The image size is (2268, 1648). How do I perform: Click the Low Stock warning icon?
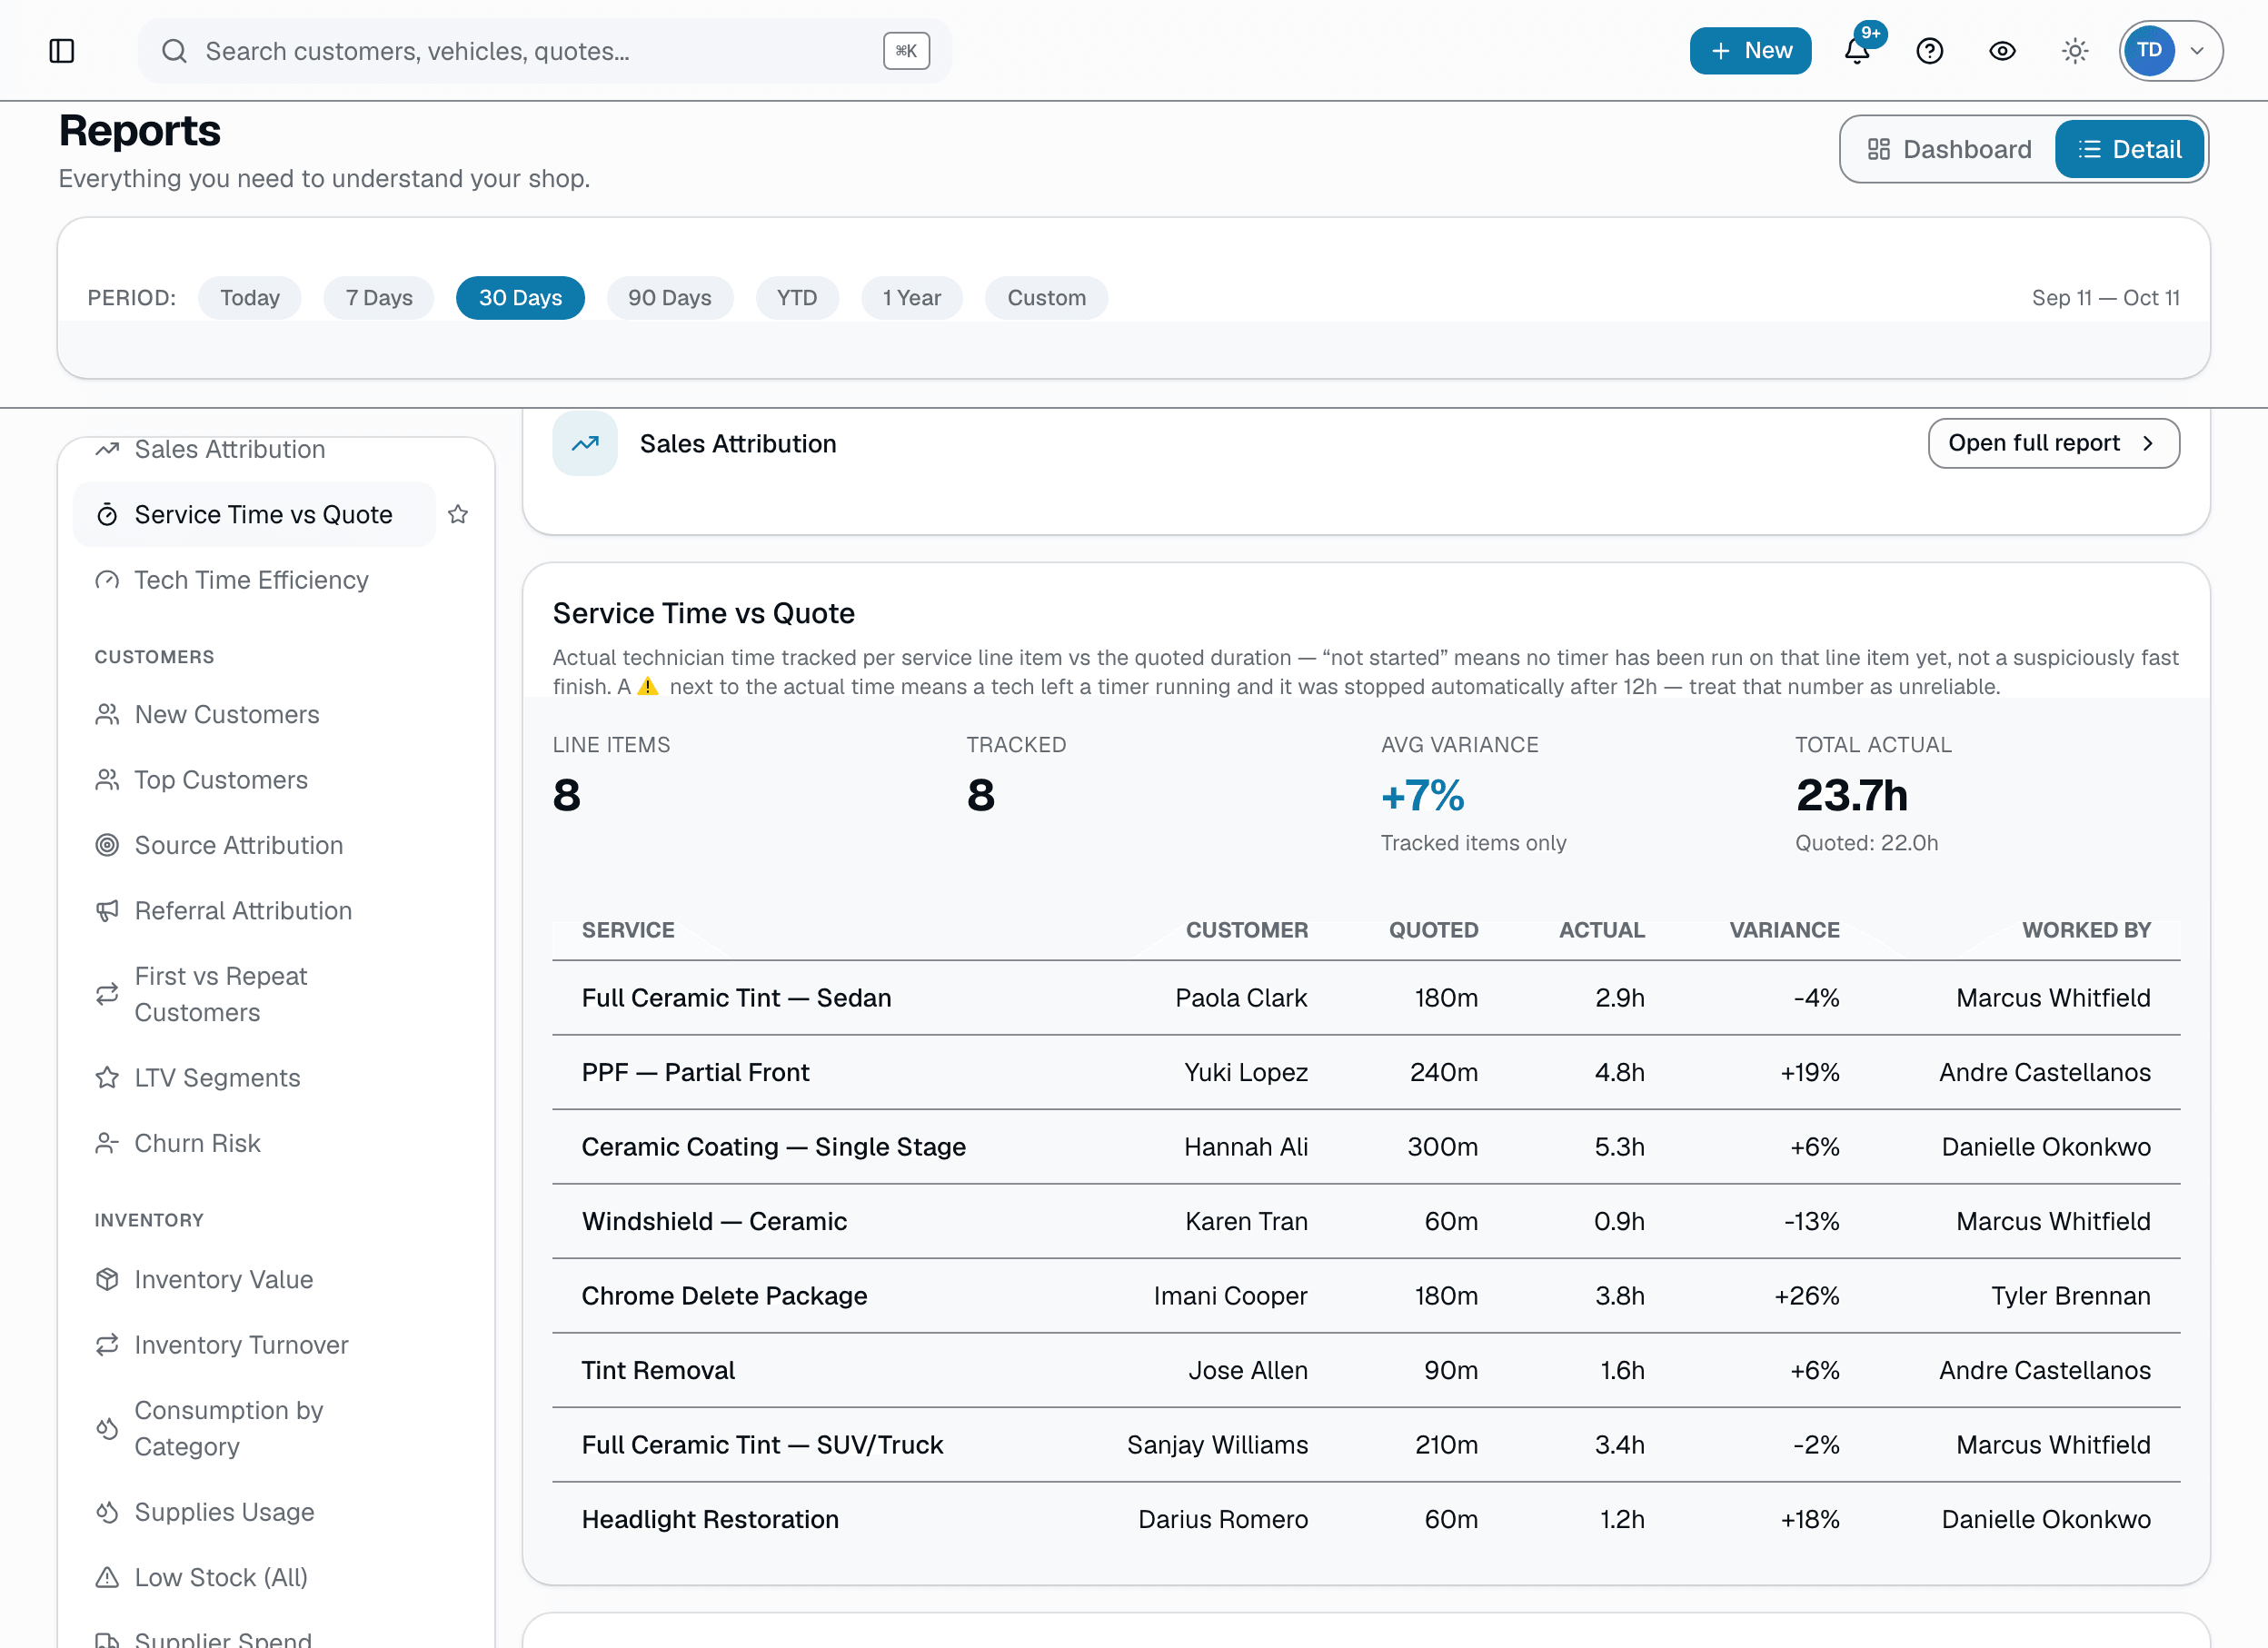pyautogui.click(x=107, y=1577)
